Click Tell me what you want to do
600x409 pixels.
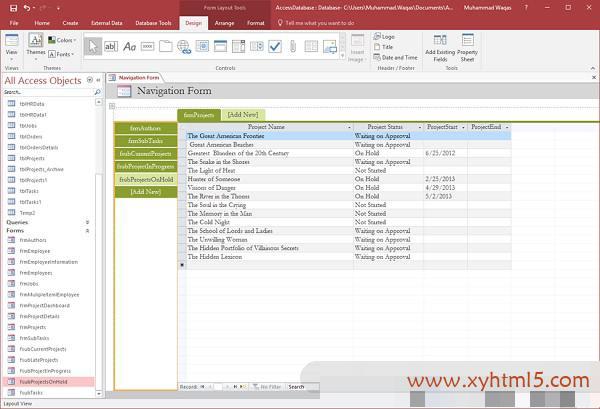322,22
